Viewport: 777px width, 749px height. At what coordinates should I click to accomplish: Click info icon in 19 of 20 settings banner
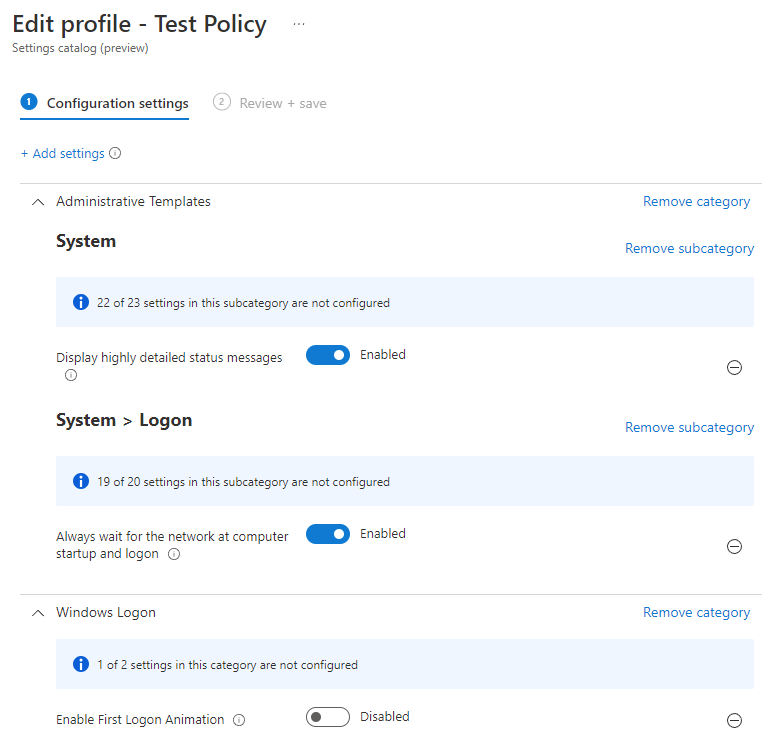tap(81, 481)
